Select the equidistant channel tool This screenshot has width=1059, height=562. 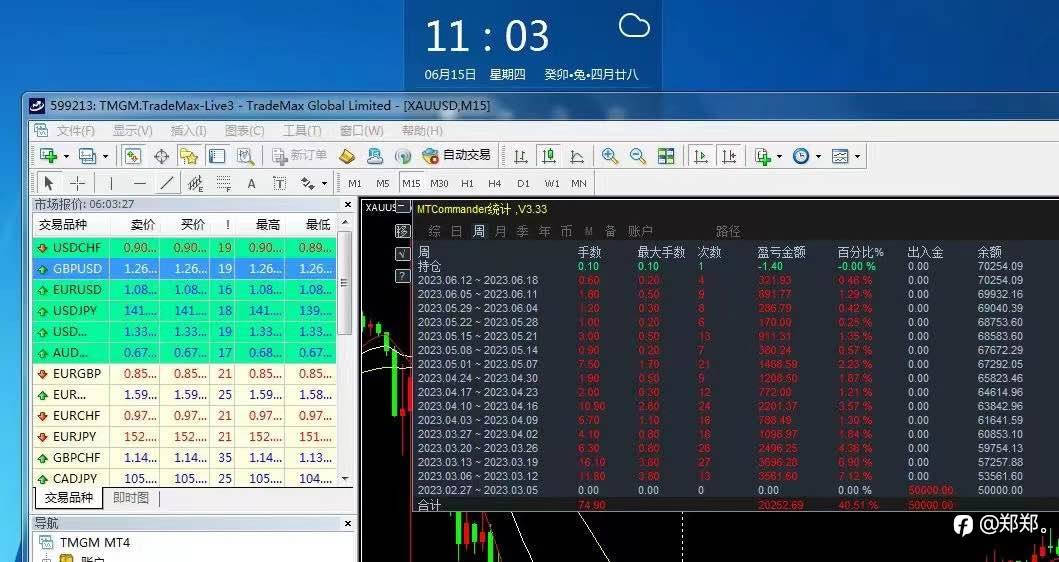[x=195, y=183]
